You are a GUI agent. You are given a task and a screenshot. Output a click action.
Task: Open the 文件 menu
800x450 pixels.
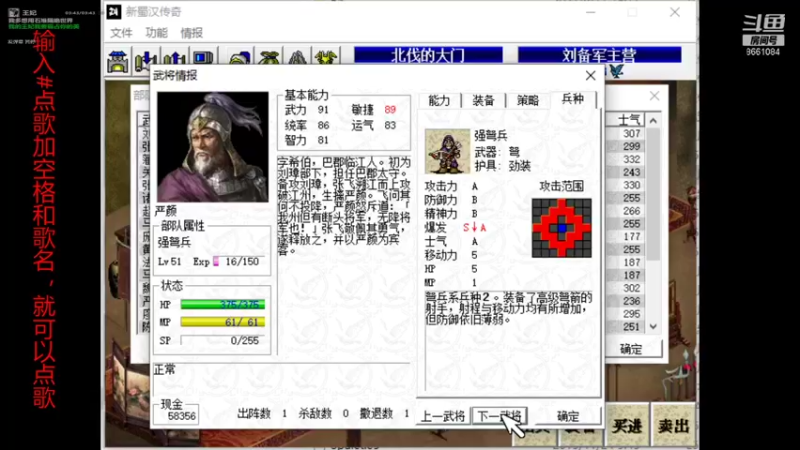[x=121, y=33]
